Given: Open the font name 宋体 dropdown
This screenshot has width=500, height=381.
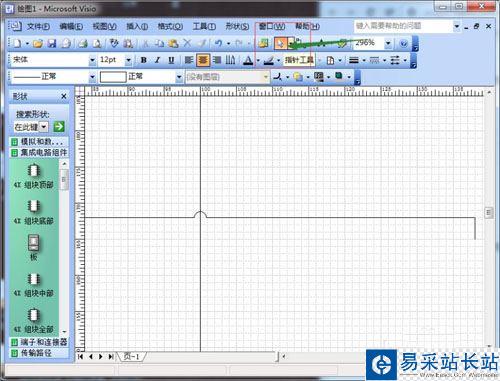Looking at the screenshot, I should click(92, 60).
